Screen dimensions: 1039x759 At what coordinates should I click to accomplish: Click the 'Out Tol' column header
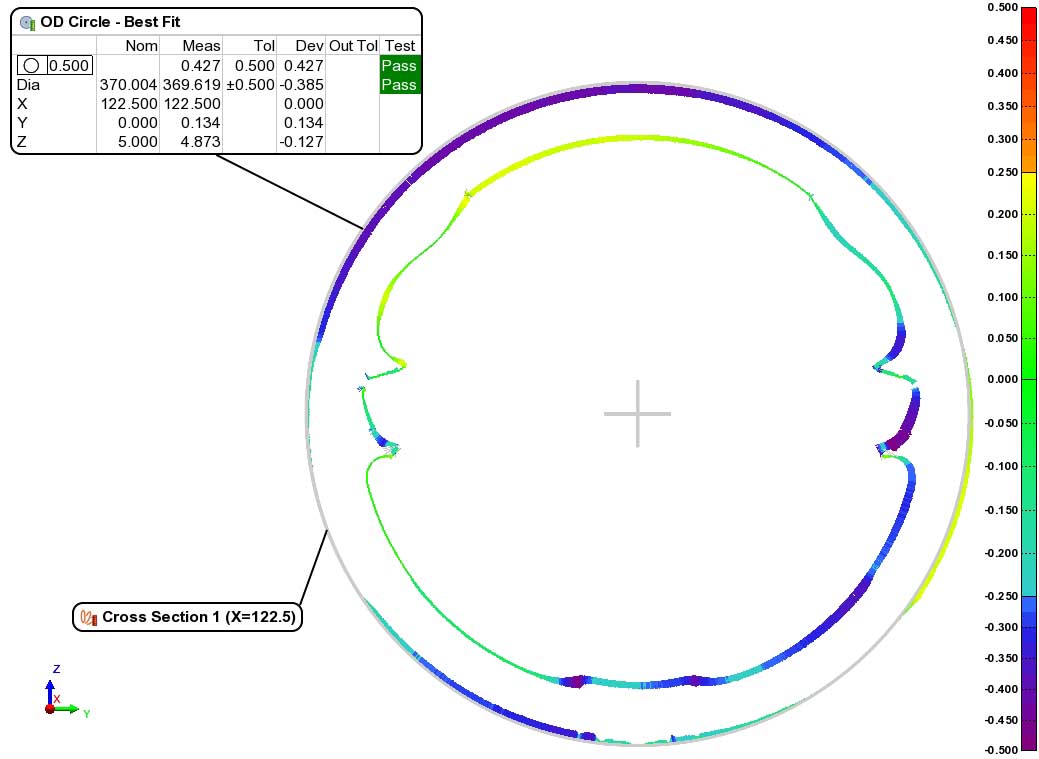point(353,46)
